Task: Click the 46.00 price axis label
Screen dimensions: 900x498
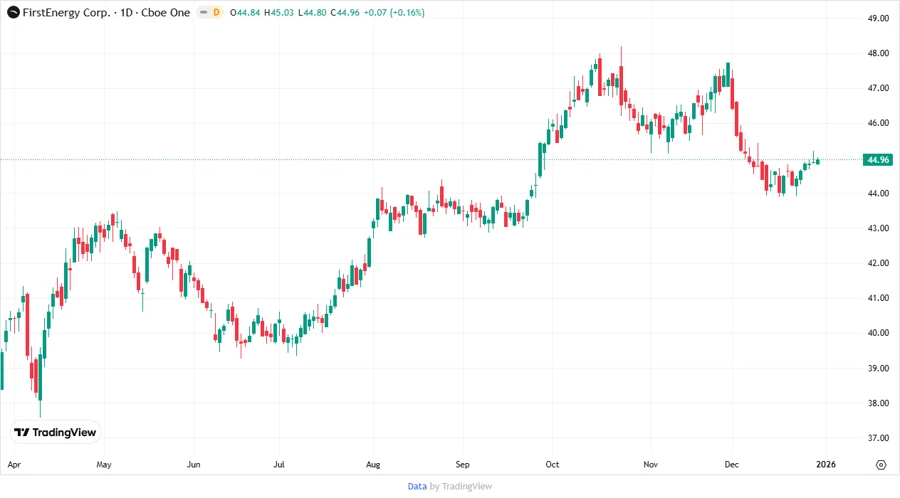Action: 878,123
